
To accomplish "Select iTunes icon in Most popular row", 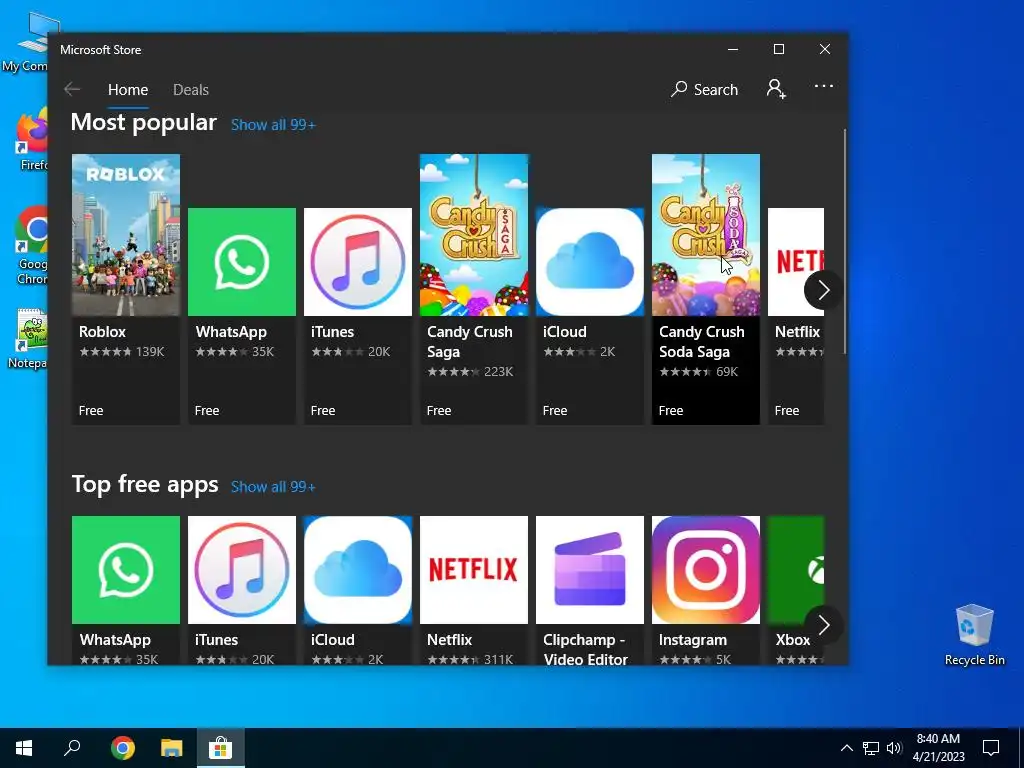I will pyautogui.click(x=358, y=262).
